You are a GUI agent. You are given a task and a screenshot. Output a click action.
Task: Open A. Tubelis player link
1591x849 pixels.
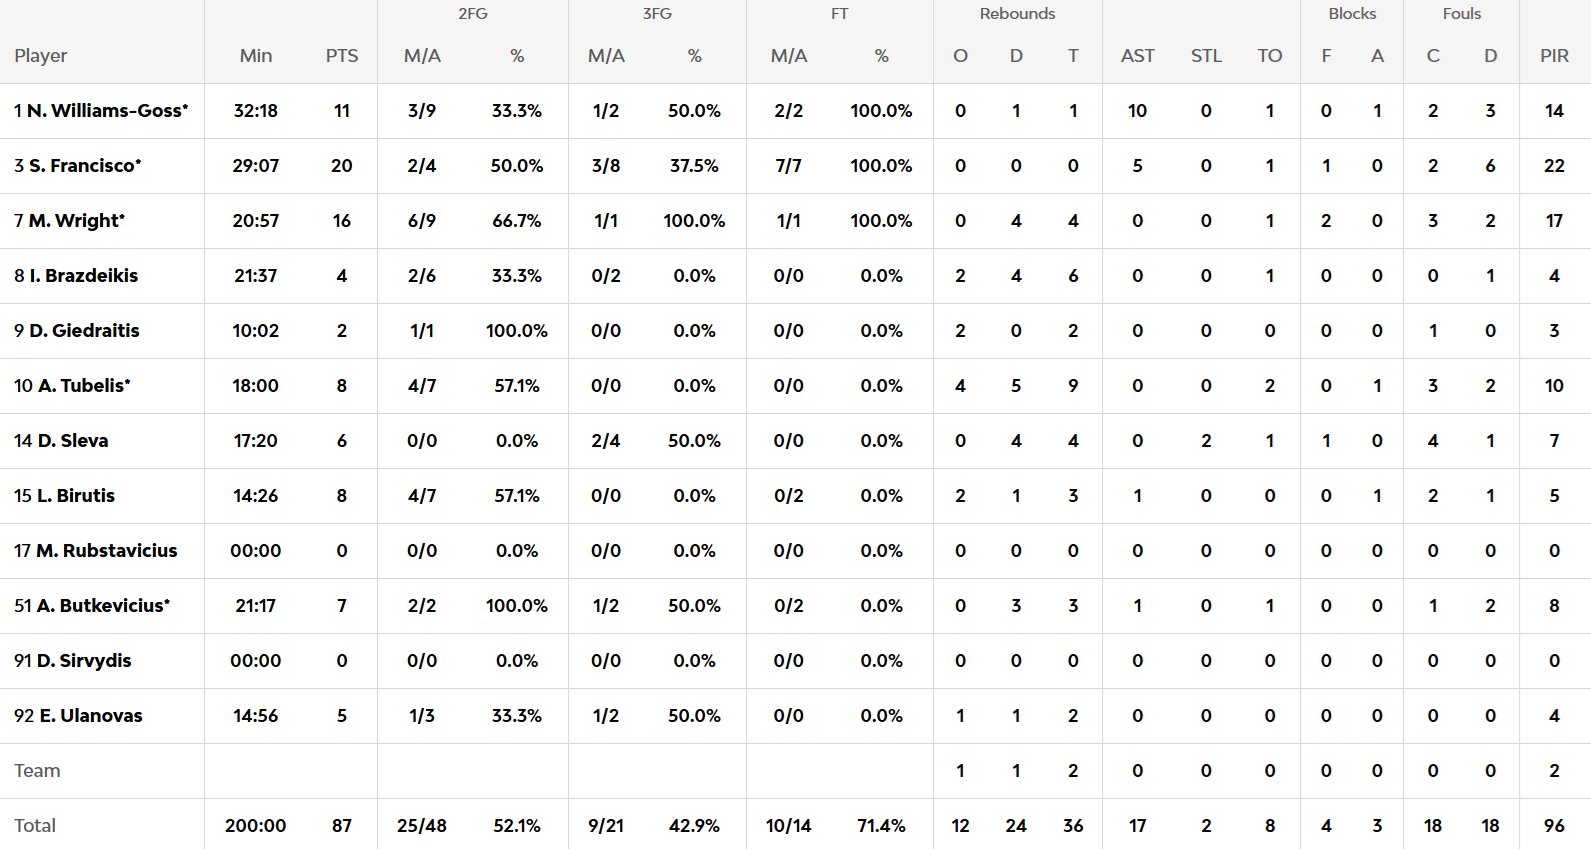click(83, 386)
